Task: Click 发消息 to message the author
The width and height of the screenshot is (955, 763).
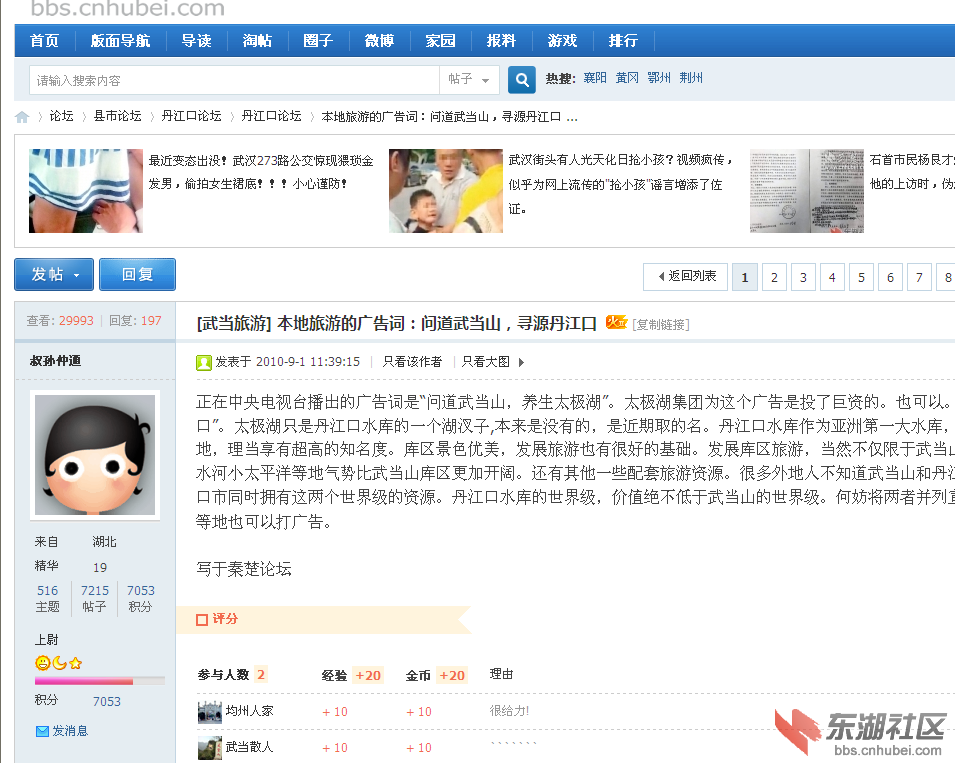Action: click(x=70, y=731)
